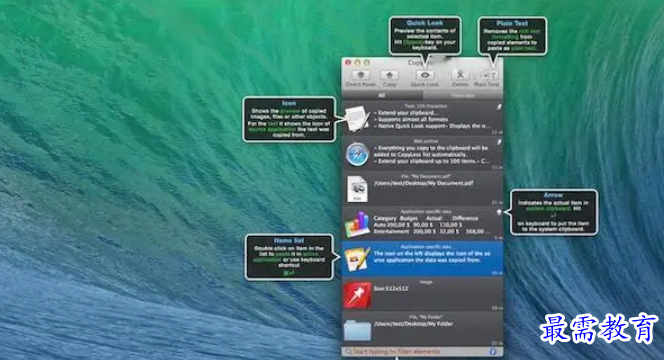Click the Delete toolbar icon

click(460, 75)
